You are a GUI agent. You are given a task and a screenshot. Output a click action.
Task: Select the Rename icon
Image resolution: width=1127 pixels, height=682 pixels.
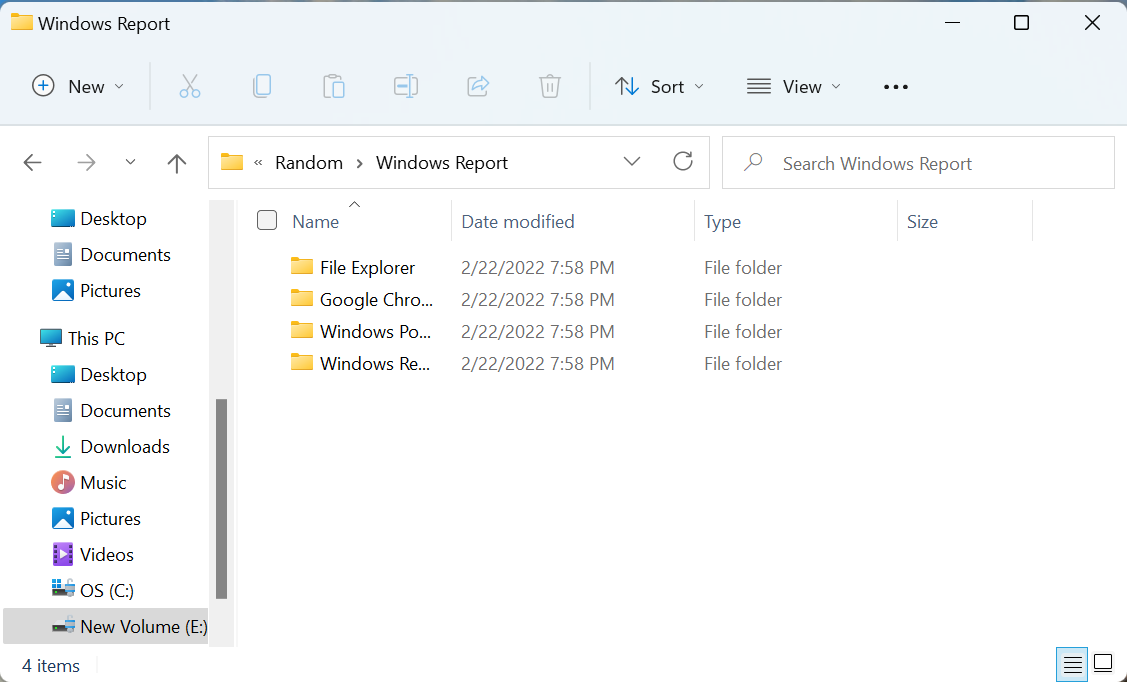(x=406, y=86)
